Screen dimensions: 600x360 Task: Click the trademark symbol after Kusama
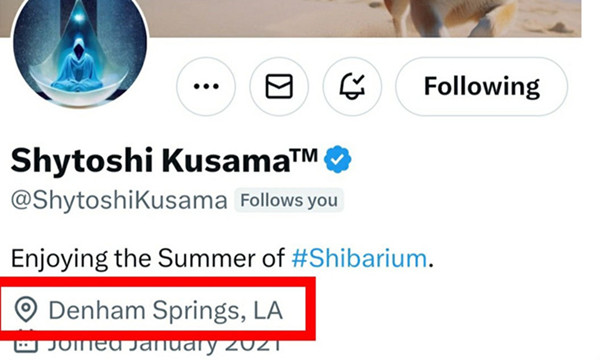[x=304, y=155]
